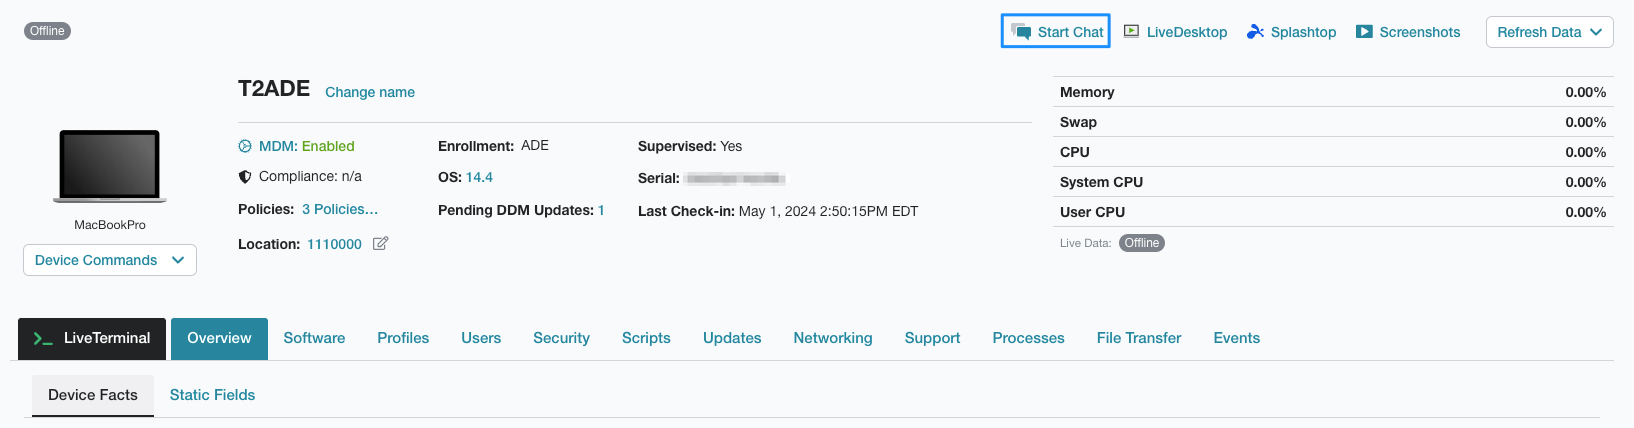Screen dimensions: 1634x428
Task: Click the Location 1110000 link
Action: tap(334, 244)
